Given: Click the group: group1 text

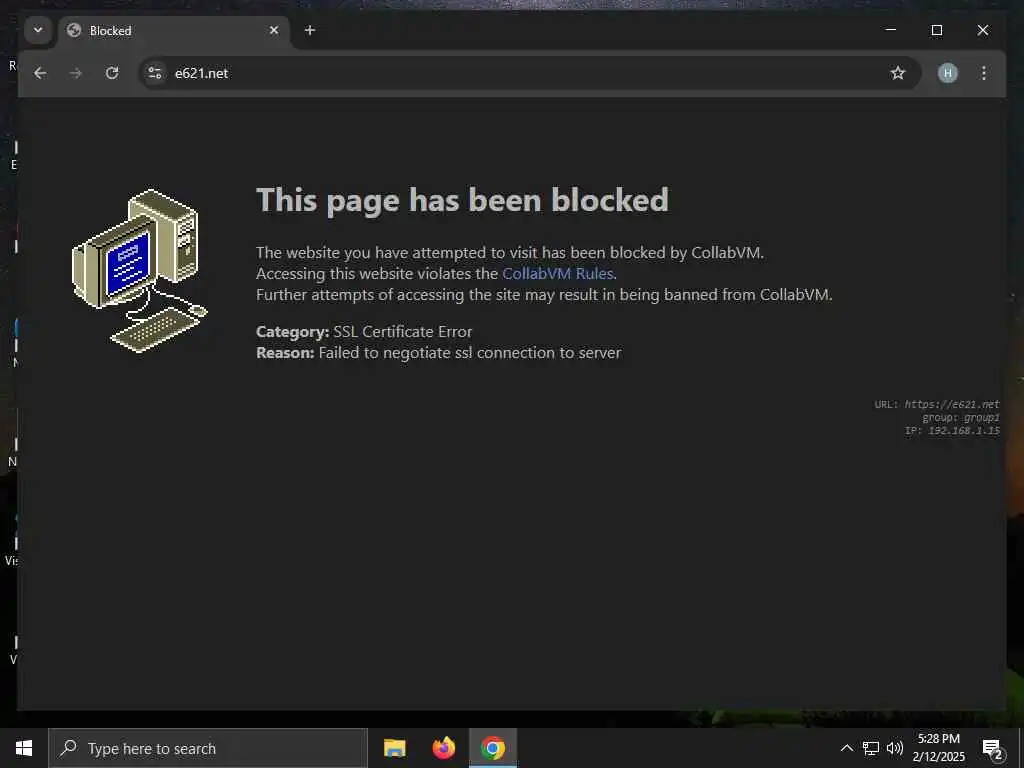Looking at the screenshot, I should pyautogui.click(x=961, y=417).
